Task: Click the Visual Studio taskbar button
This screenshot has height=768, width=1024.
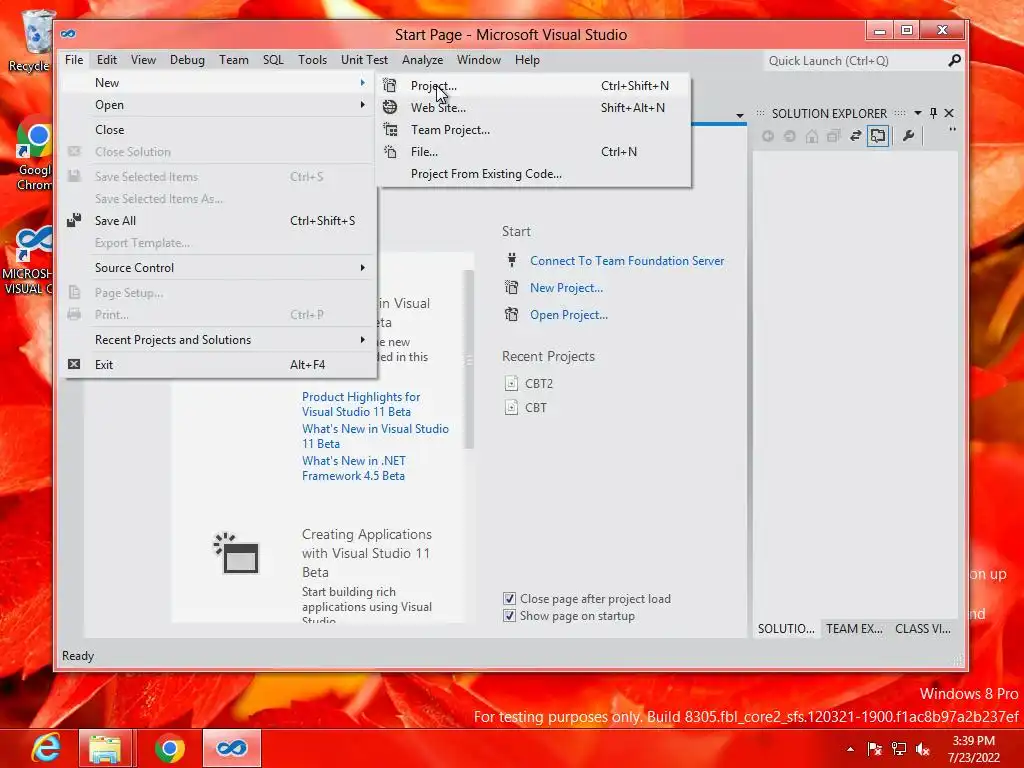Action: (232, 748)
